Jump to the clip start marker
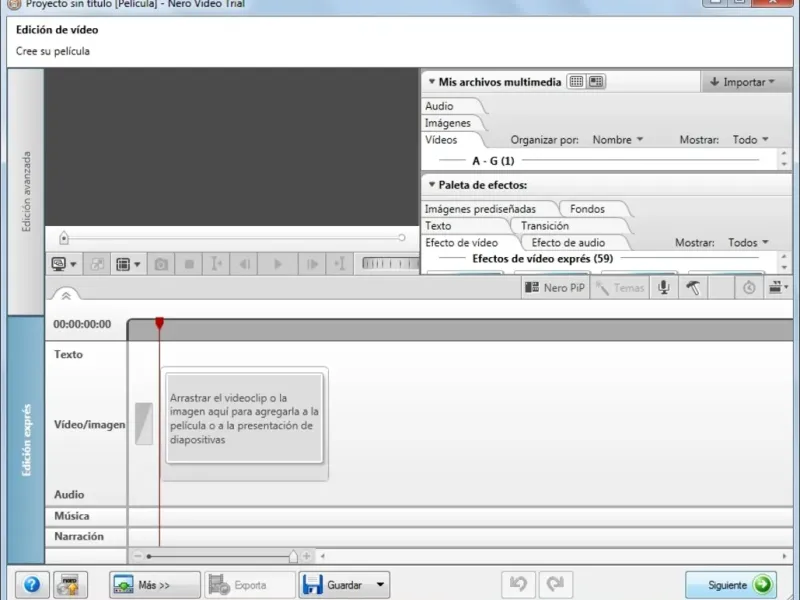 [216, 264]
